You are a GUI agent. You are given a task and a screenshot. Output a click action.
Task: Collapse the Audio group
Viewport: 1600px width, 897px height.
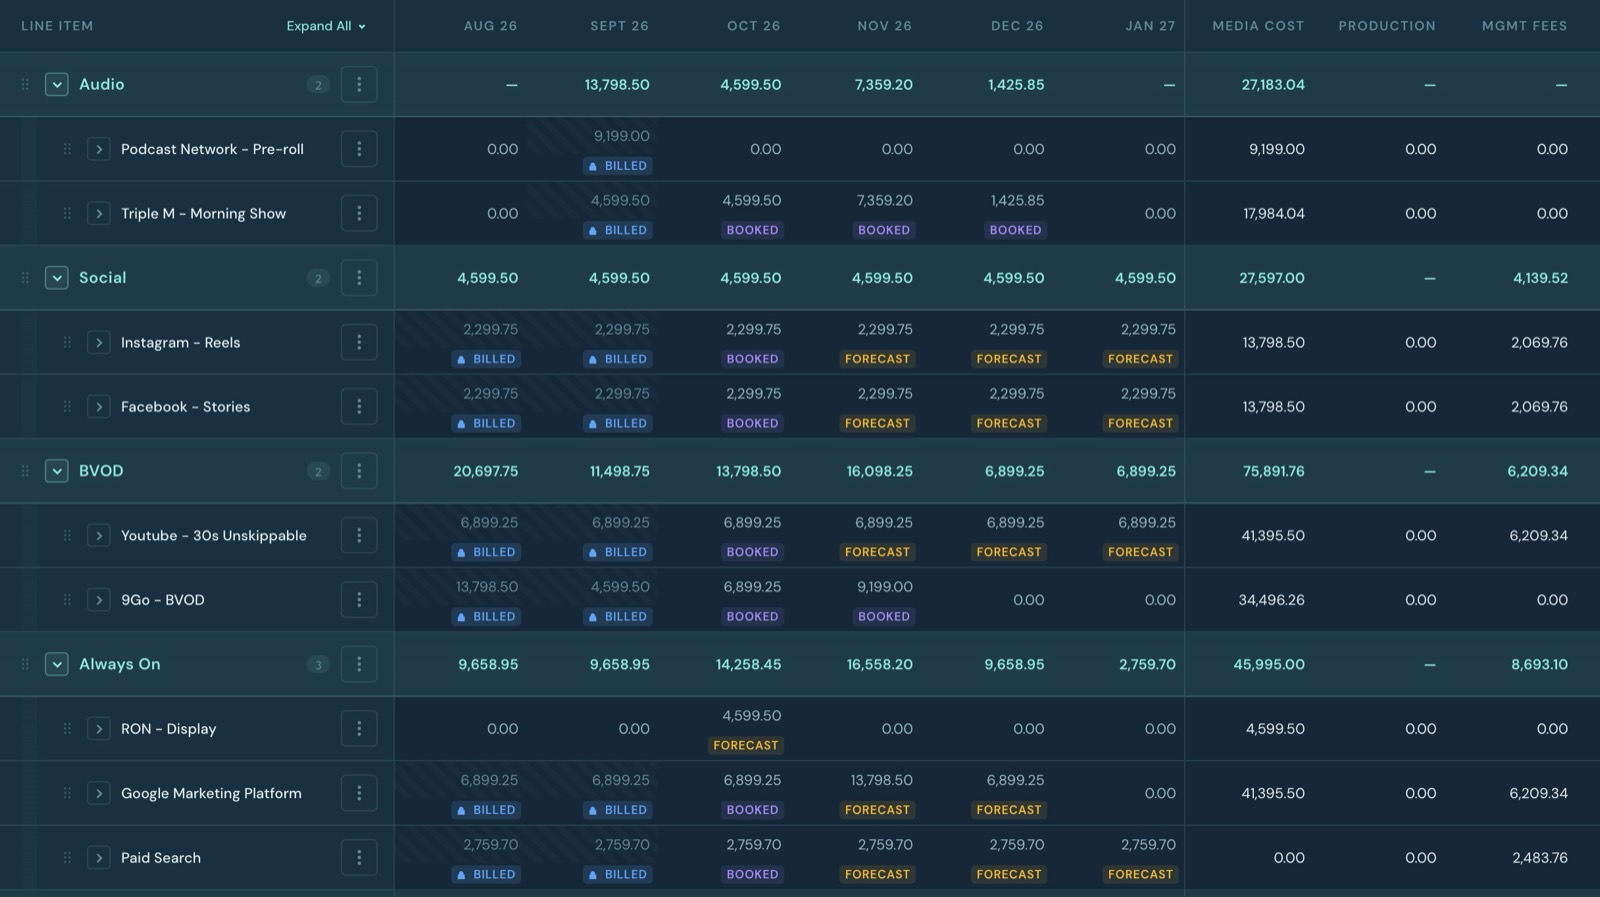(57, 85)
